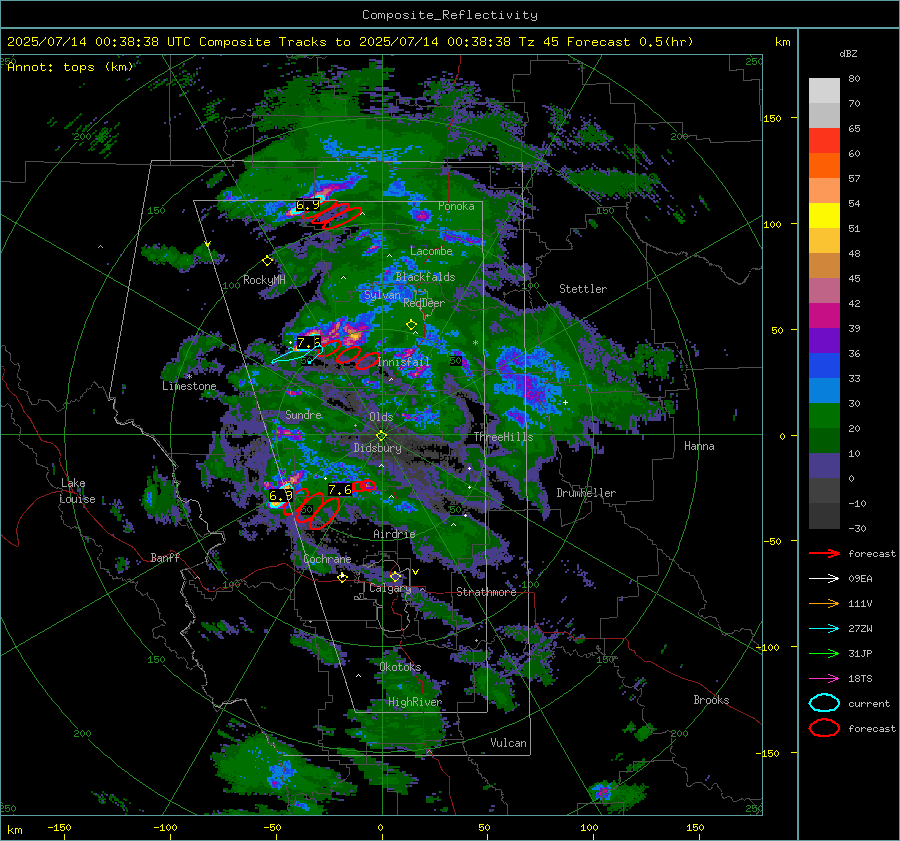Click the Innisfail city label
This screenshot has height=841, width=900.
(404, 362)
